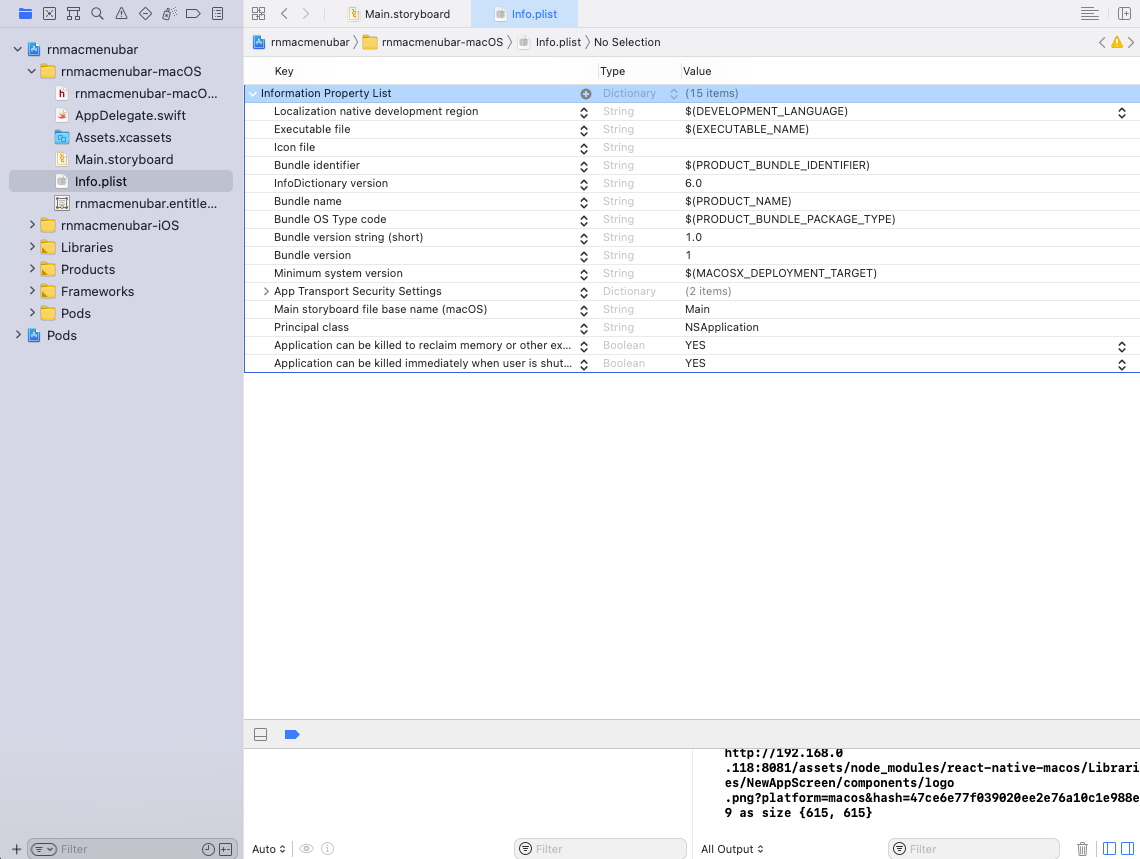The height and width of the screenshot is (859, 1140).
Task: Expand the rnmacmenubar-iOS group
Action: (31, 225)
